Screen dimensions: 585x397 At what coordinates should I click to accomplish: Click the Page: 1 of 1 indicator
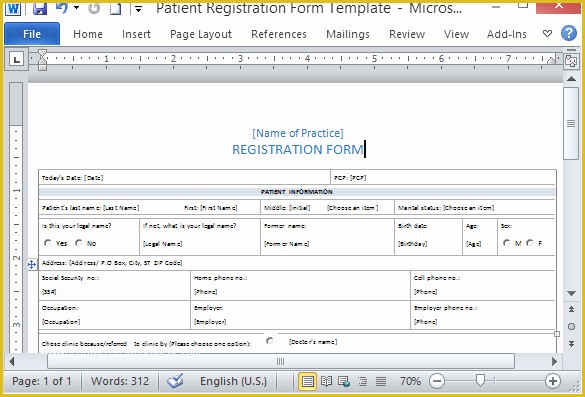point(41,381)
